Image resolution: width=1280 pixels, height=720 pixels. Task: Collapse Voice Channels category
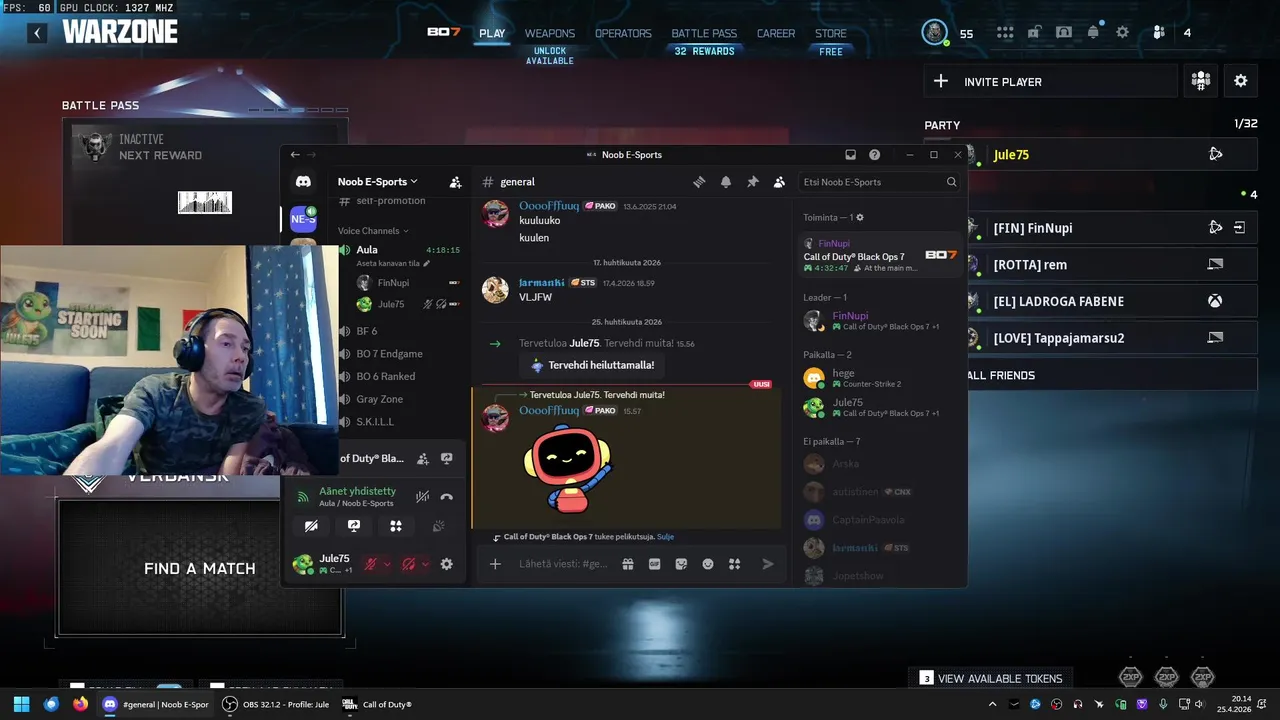(x=373, y=231)
